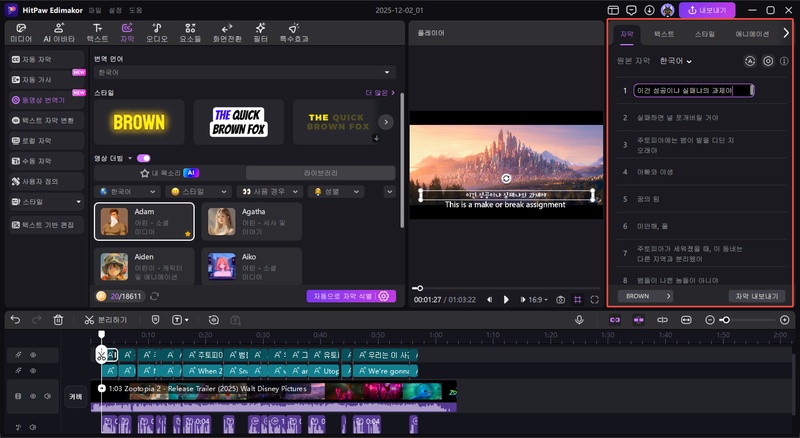Image resolution: width=800 pixels, height=438 pixels.
Task: Take a snapshot with the camera icon
Action: pos(560,299)
